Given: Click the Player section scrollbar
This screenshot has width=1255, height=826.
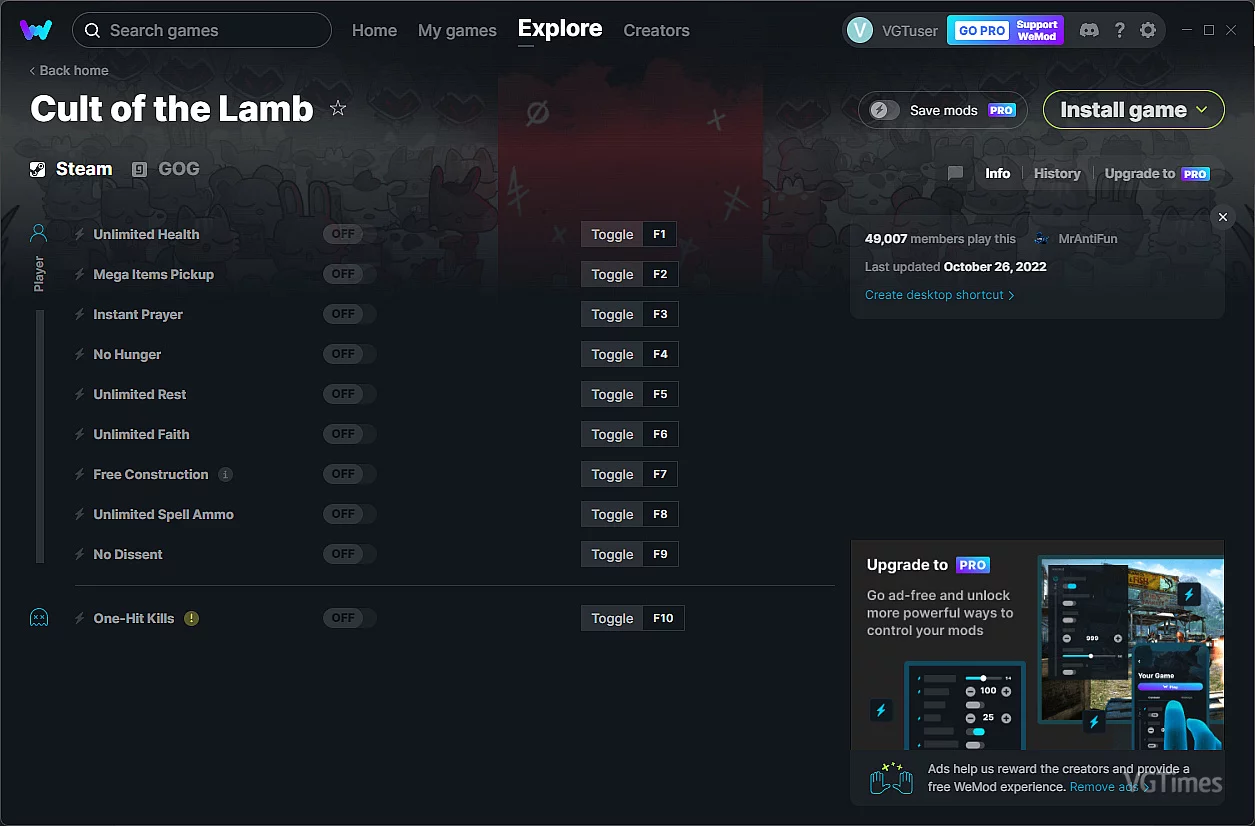Looking at the screenshot, I should pos(40,436).
